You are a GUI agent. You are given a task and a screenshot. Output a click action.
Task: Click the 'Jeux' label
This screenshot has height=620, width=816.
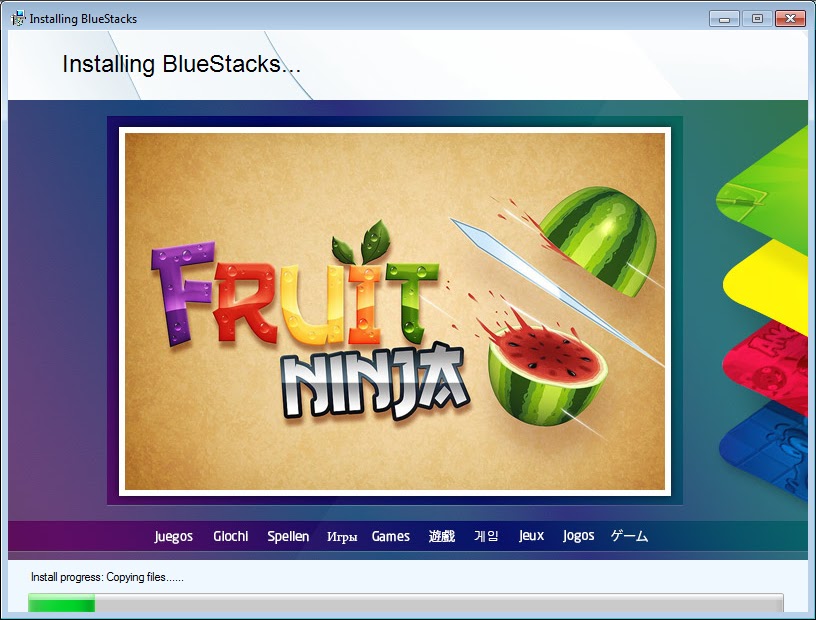pyautogui.click(x=531, y=536)
